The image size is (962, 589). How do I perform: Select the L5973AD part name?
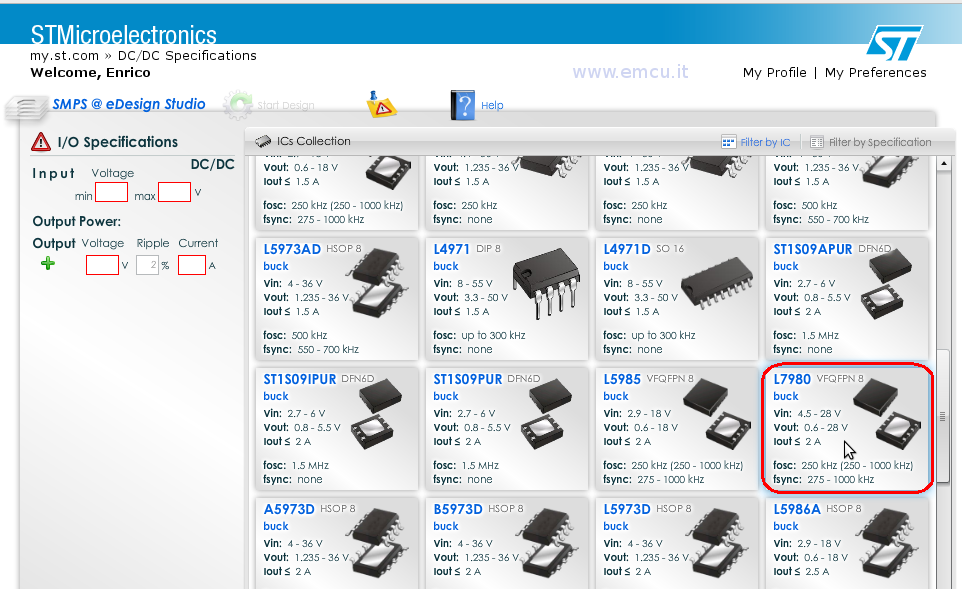292,249
